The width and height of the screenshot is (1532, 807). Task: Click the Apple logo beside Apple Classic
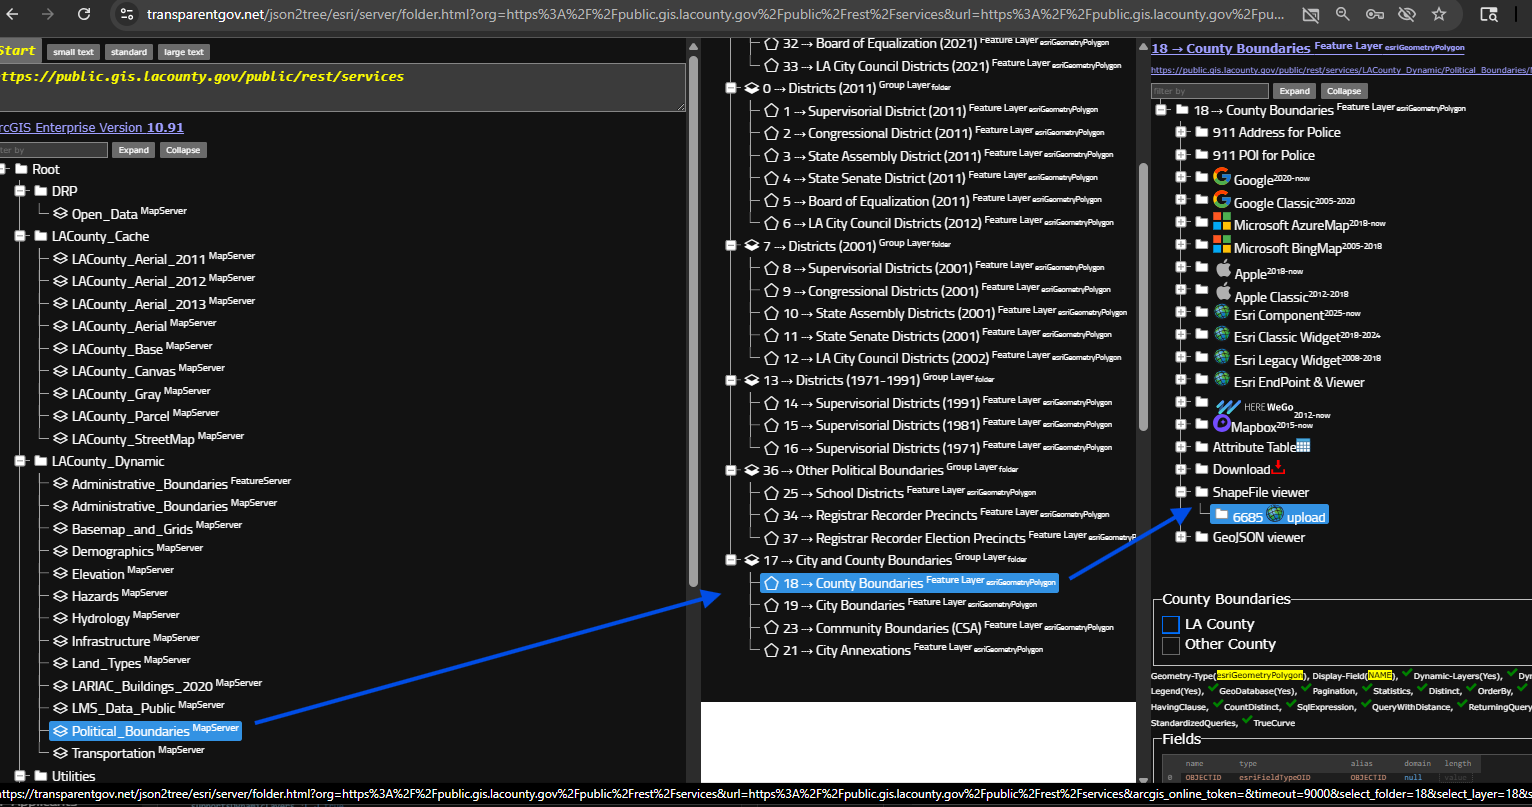pyautogui.click(x=1222, y=292)
